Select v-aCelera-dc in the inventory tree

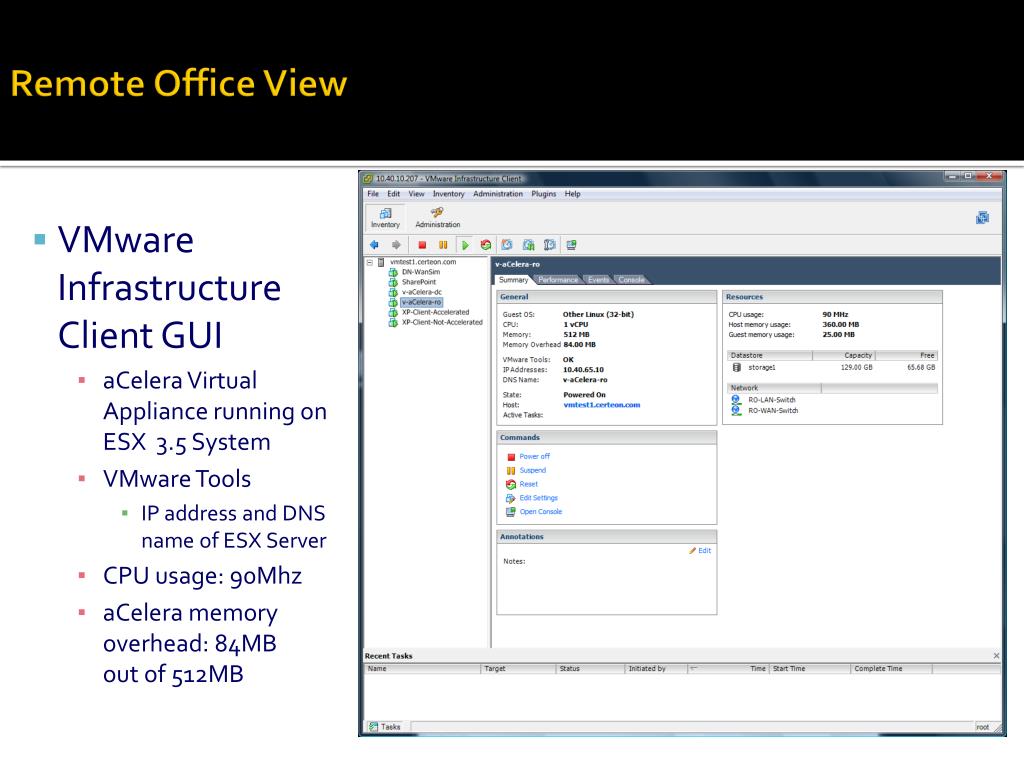pos(422,292)
